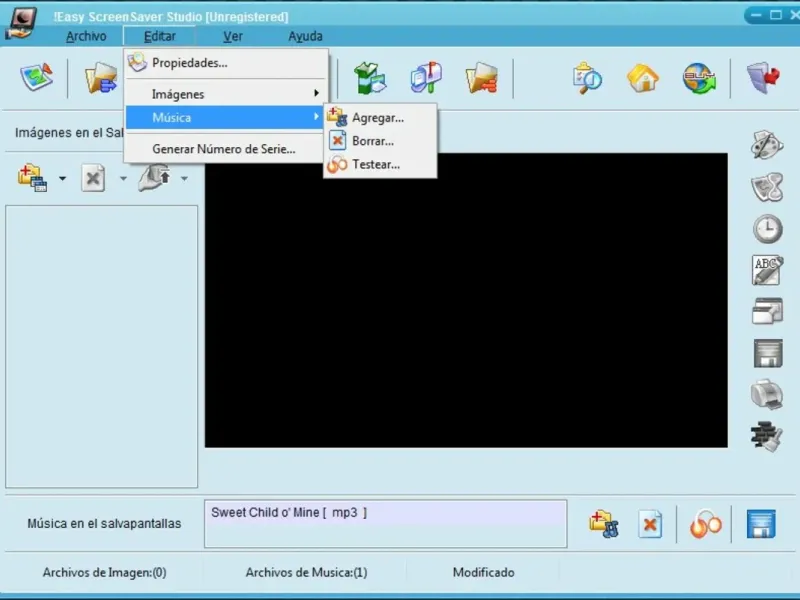Click the green package build icon

370,78
